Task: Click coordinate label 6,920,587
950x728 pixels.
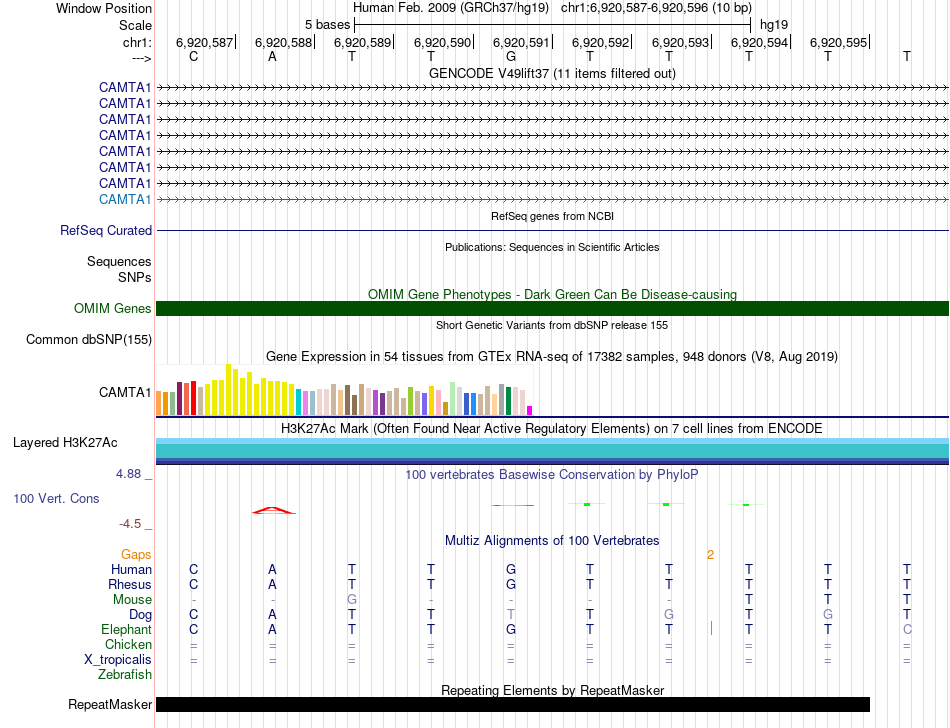Action: pyautogui.click(x=204, y=42)
